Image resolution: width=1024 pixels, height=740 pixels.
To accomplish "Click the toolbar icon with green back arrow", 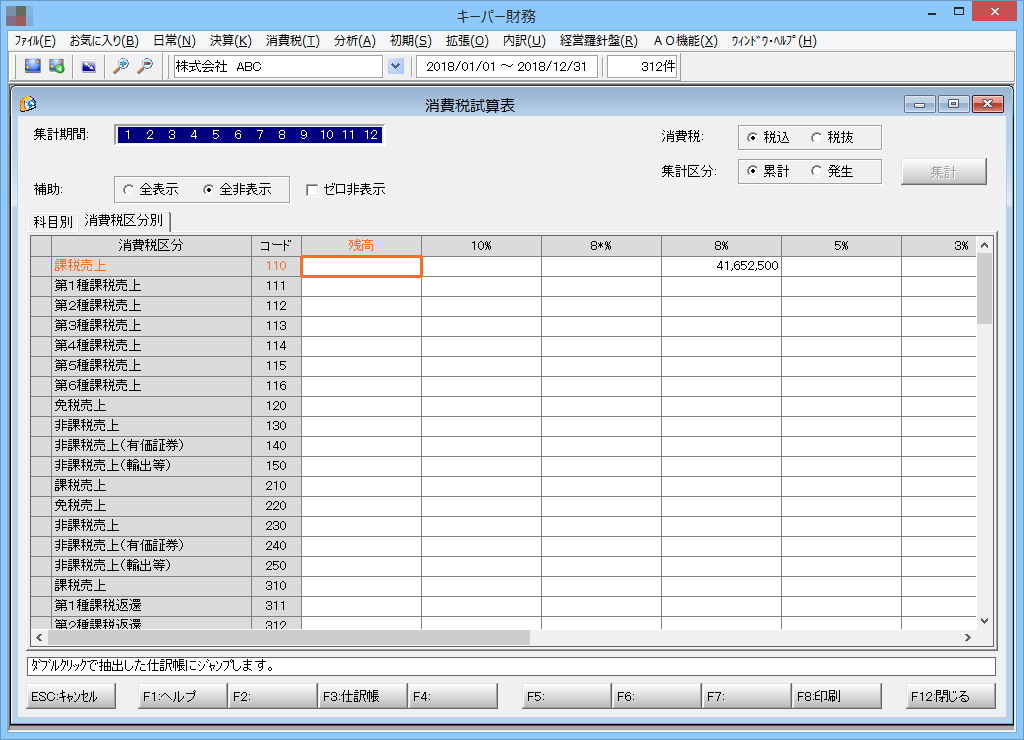I will (x=57, y=66).
